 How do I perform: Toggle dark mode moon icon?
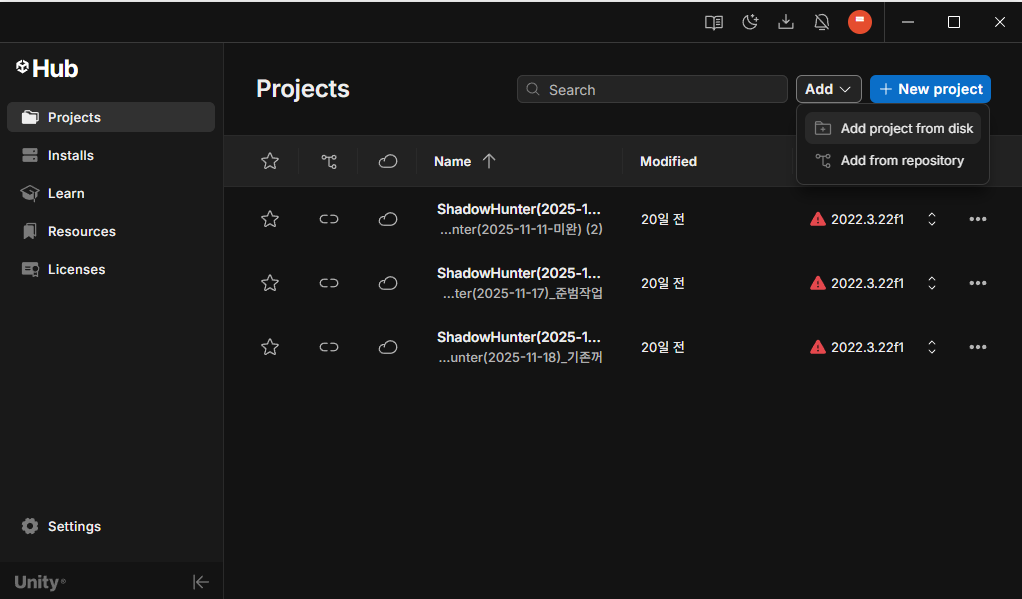(750, 22)
